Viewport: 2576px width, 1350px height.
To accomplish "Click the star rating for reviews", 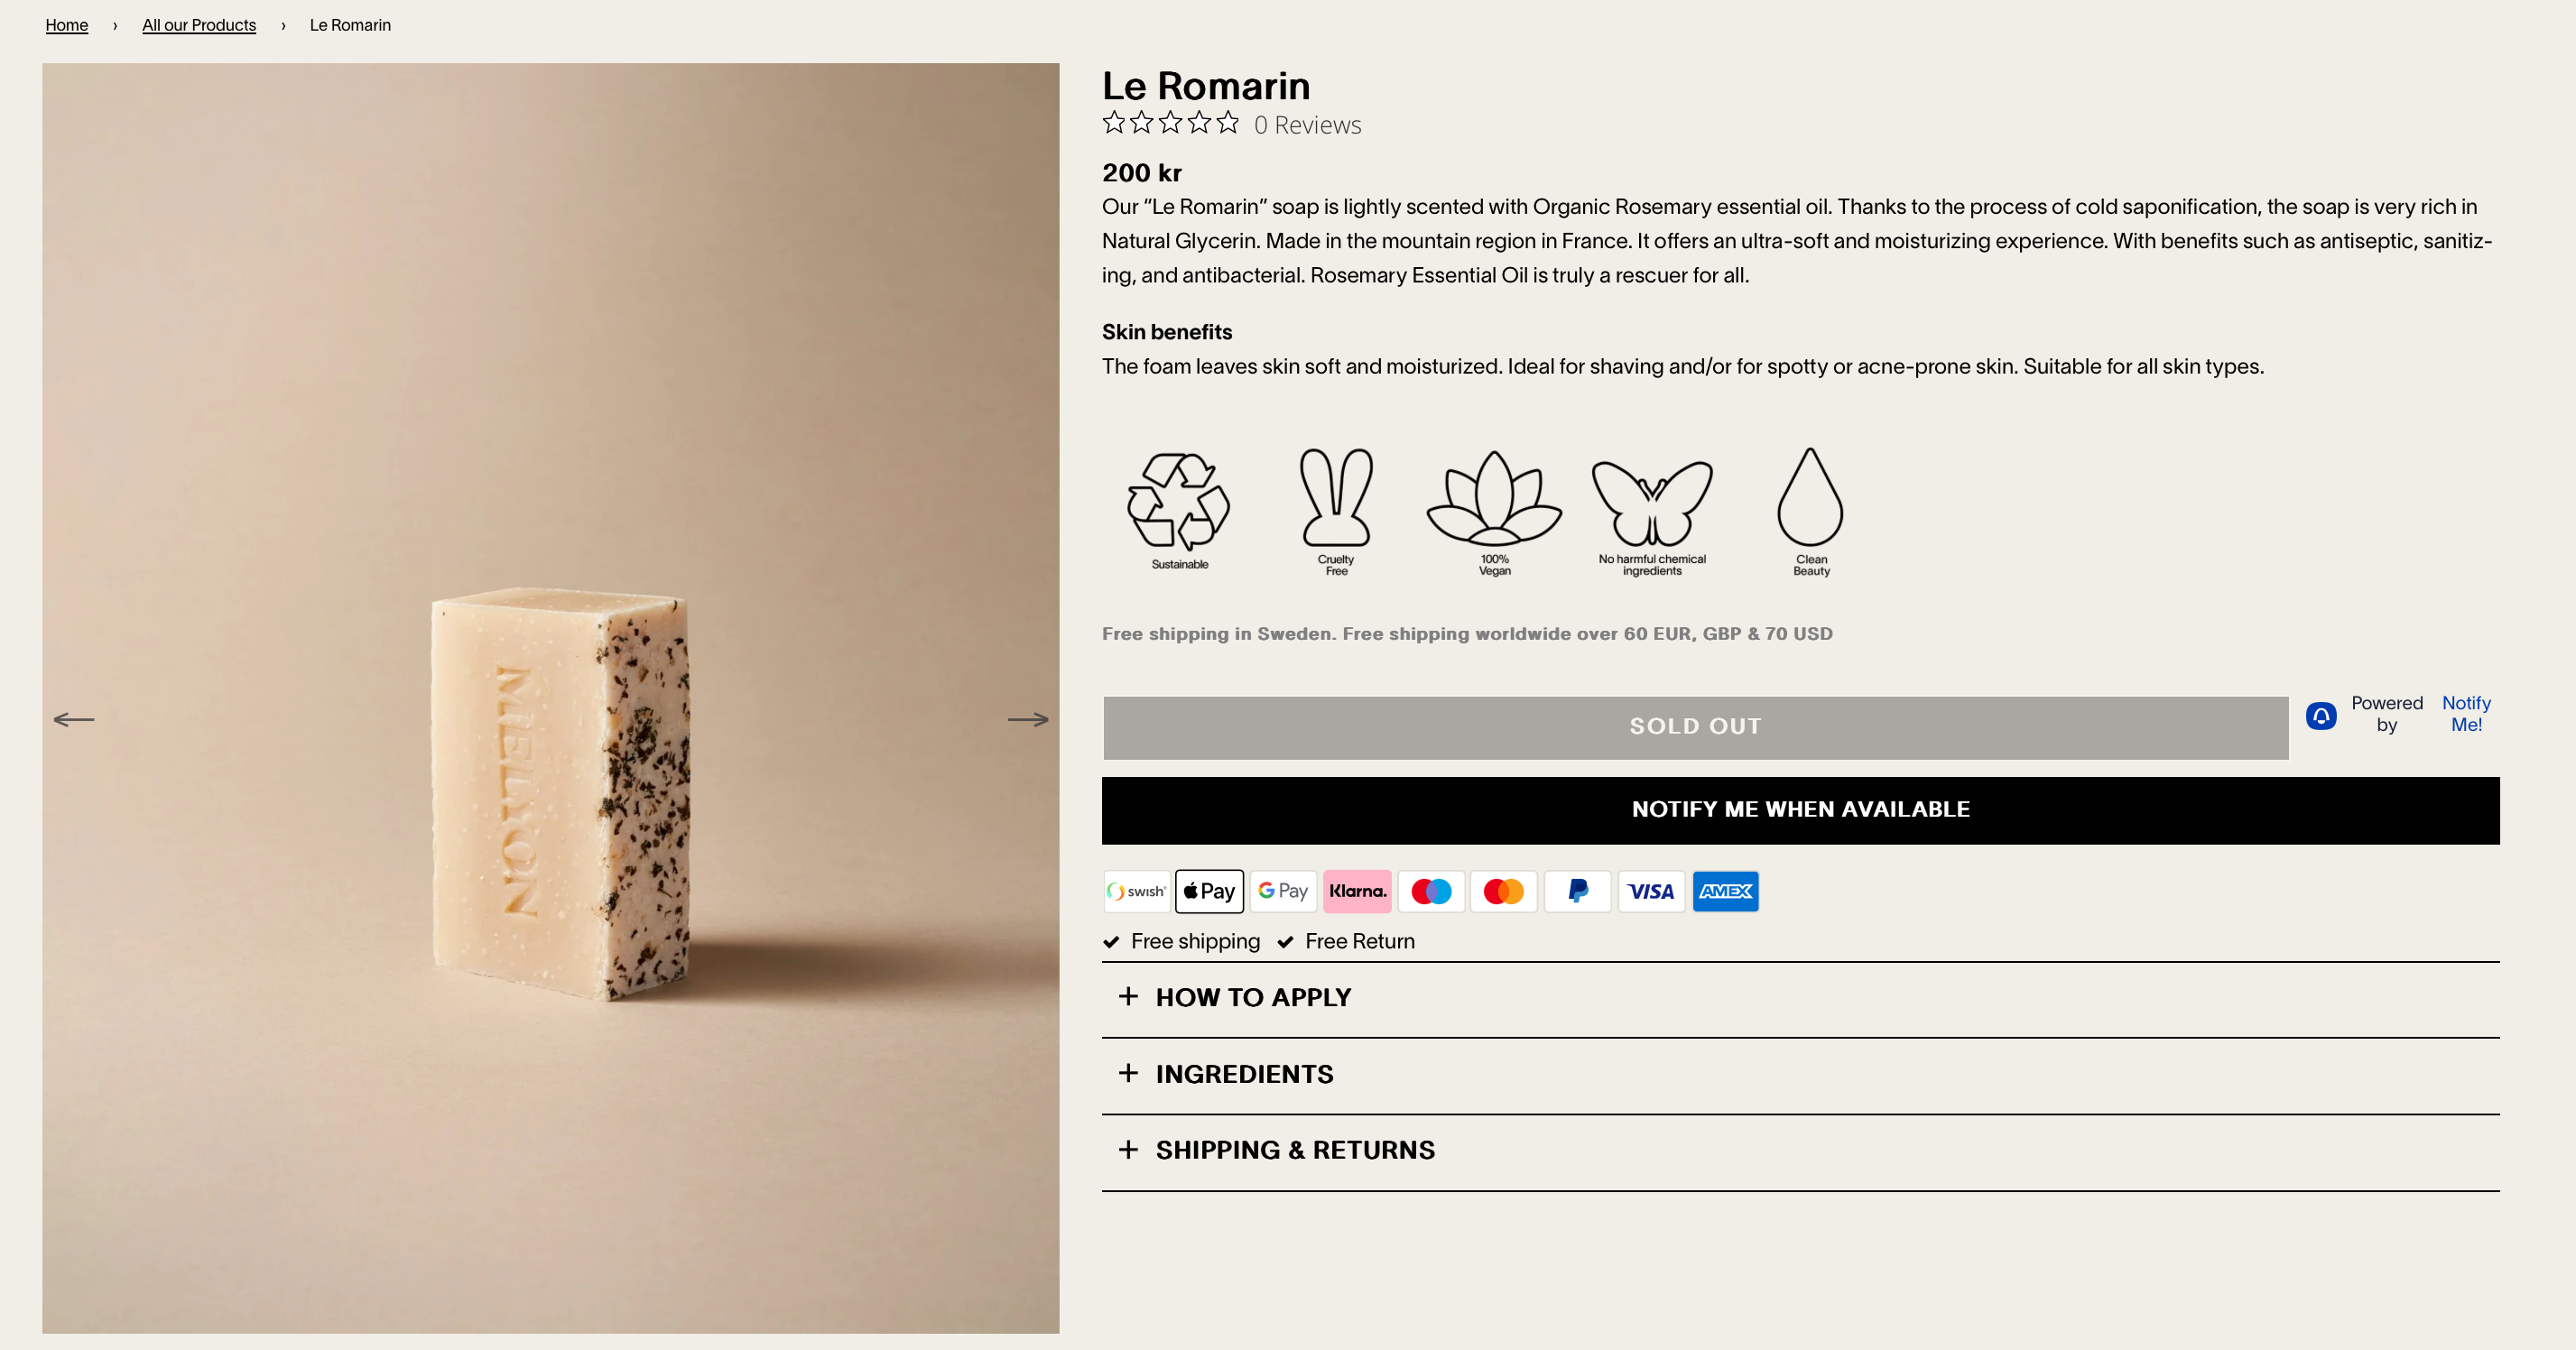I will pos(1171,124).
